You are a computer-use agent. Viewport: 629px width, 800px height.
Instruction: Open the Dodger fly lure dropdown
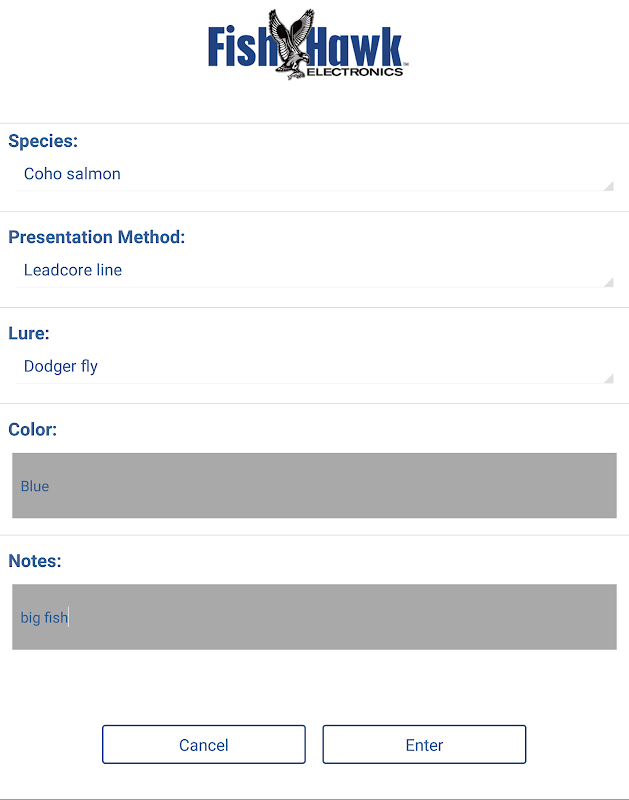[x=314, y=367]
